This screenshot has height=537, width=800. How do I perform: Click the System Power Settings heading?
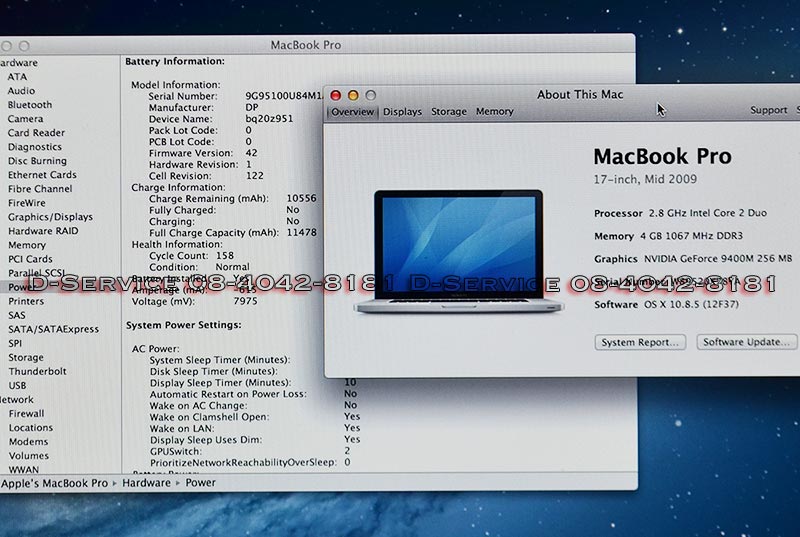[184, 325]
